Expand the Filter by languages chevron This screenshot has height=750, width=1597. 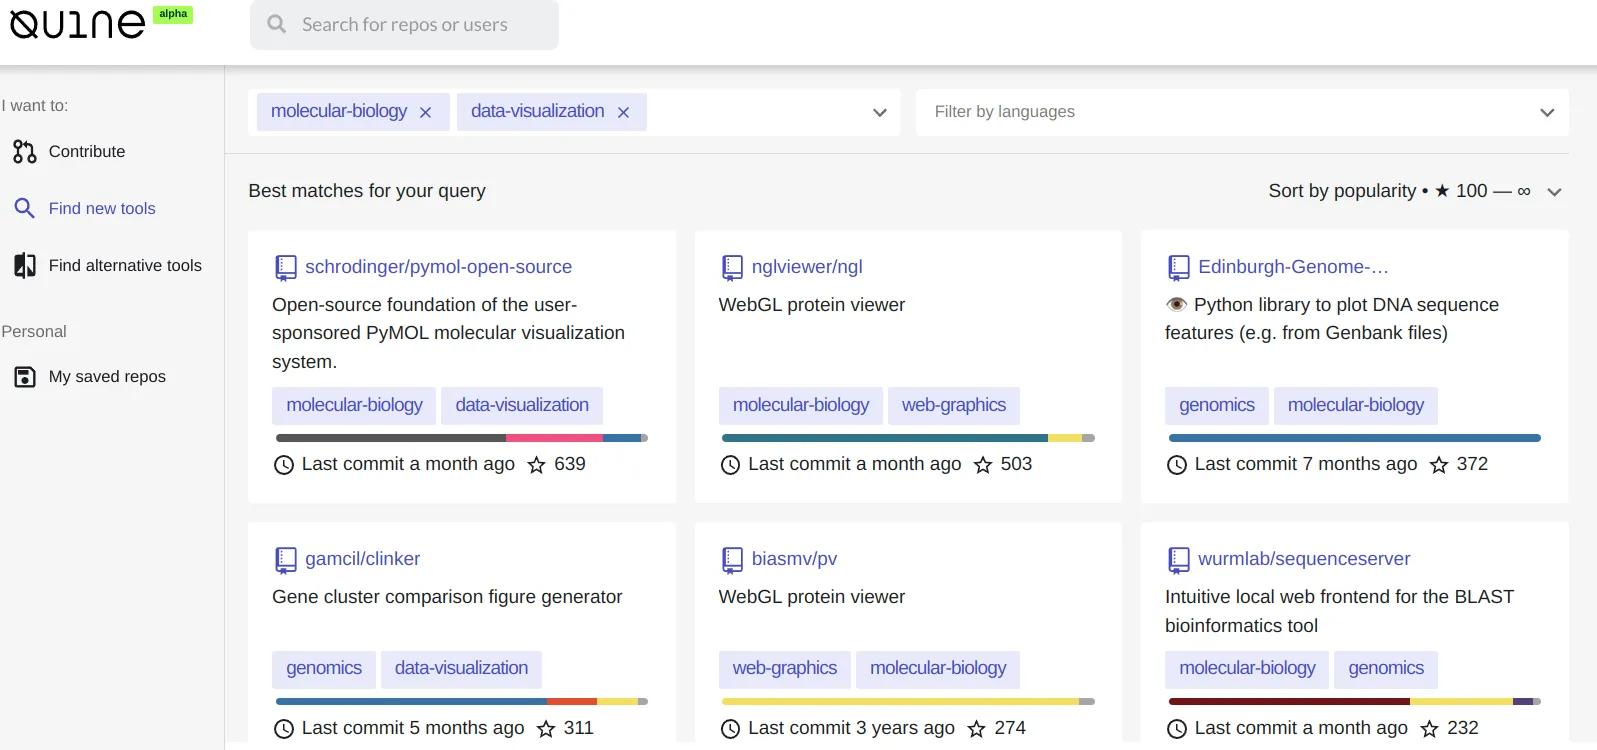point(1547,112)
